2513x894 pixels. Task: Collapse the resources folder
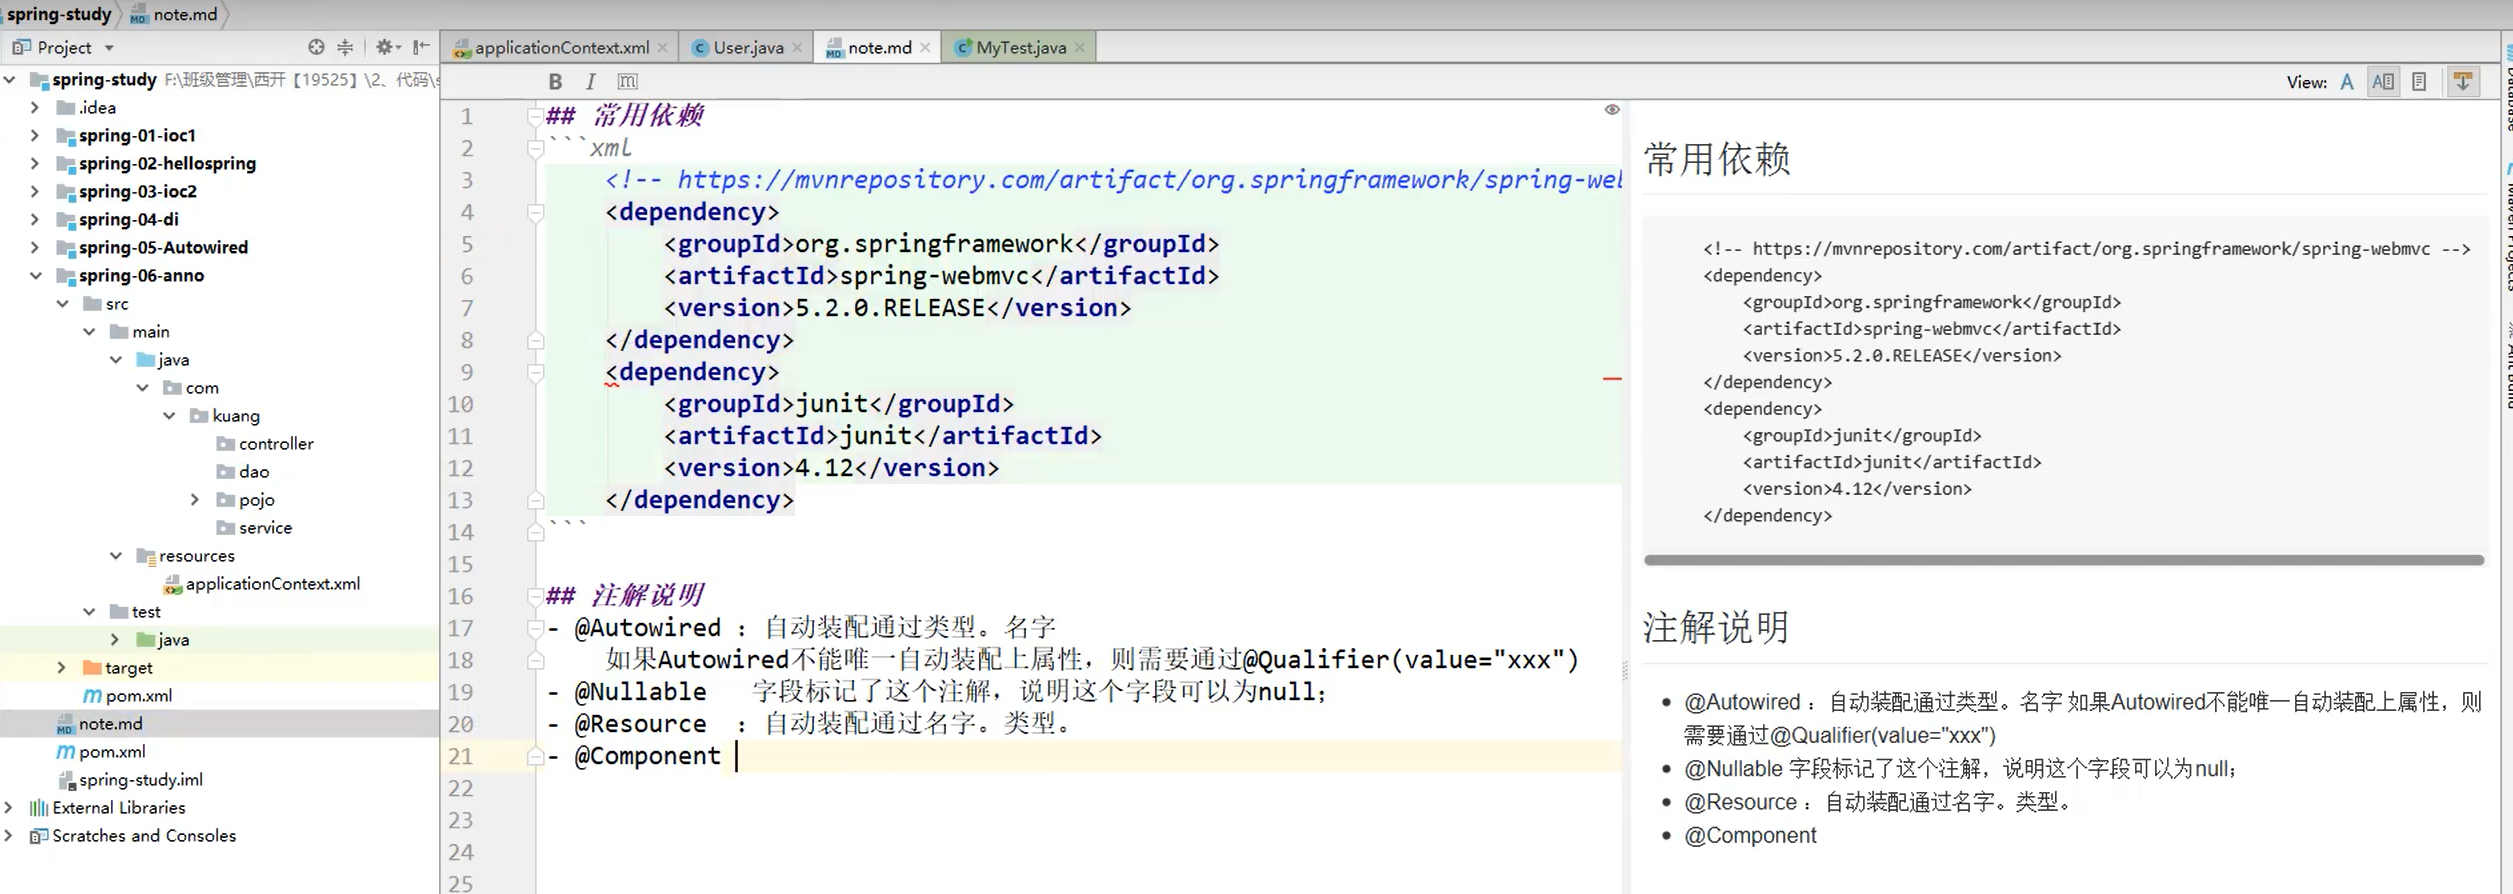tap(116, 555)
